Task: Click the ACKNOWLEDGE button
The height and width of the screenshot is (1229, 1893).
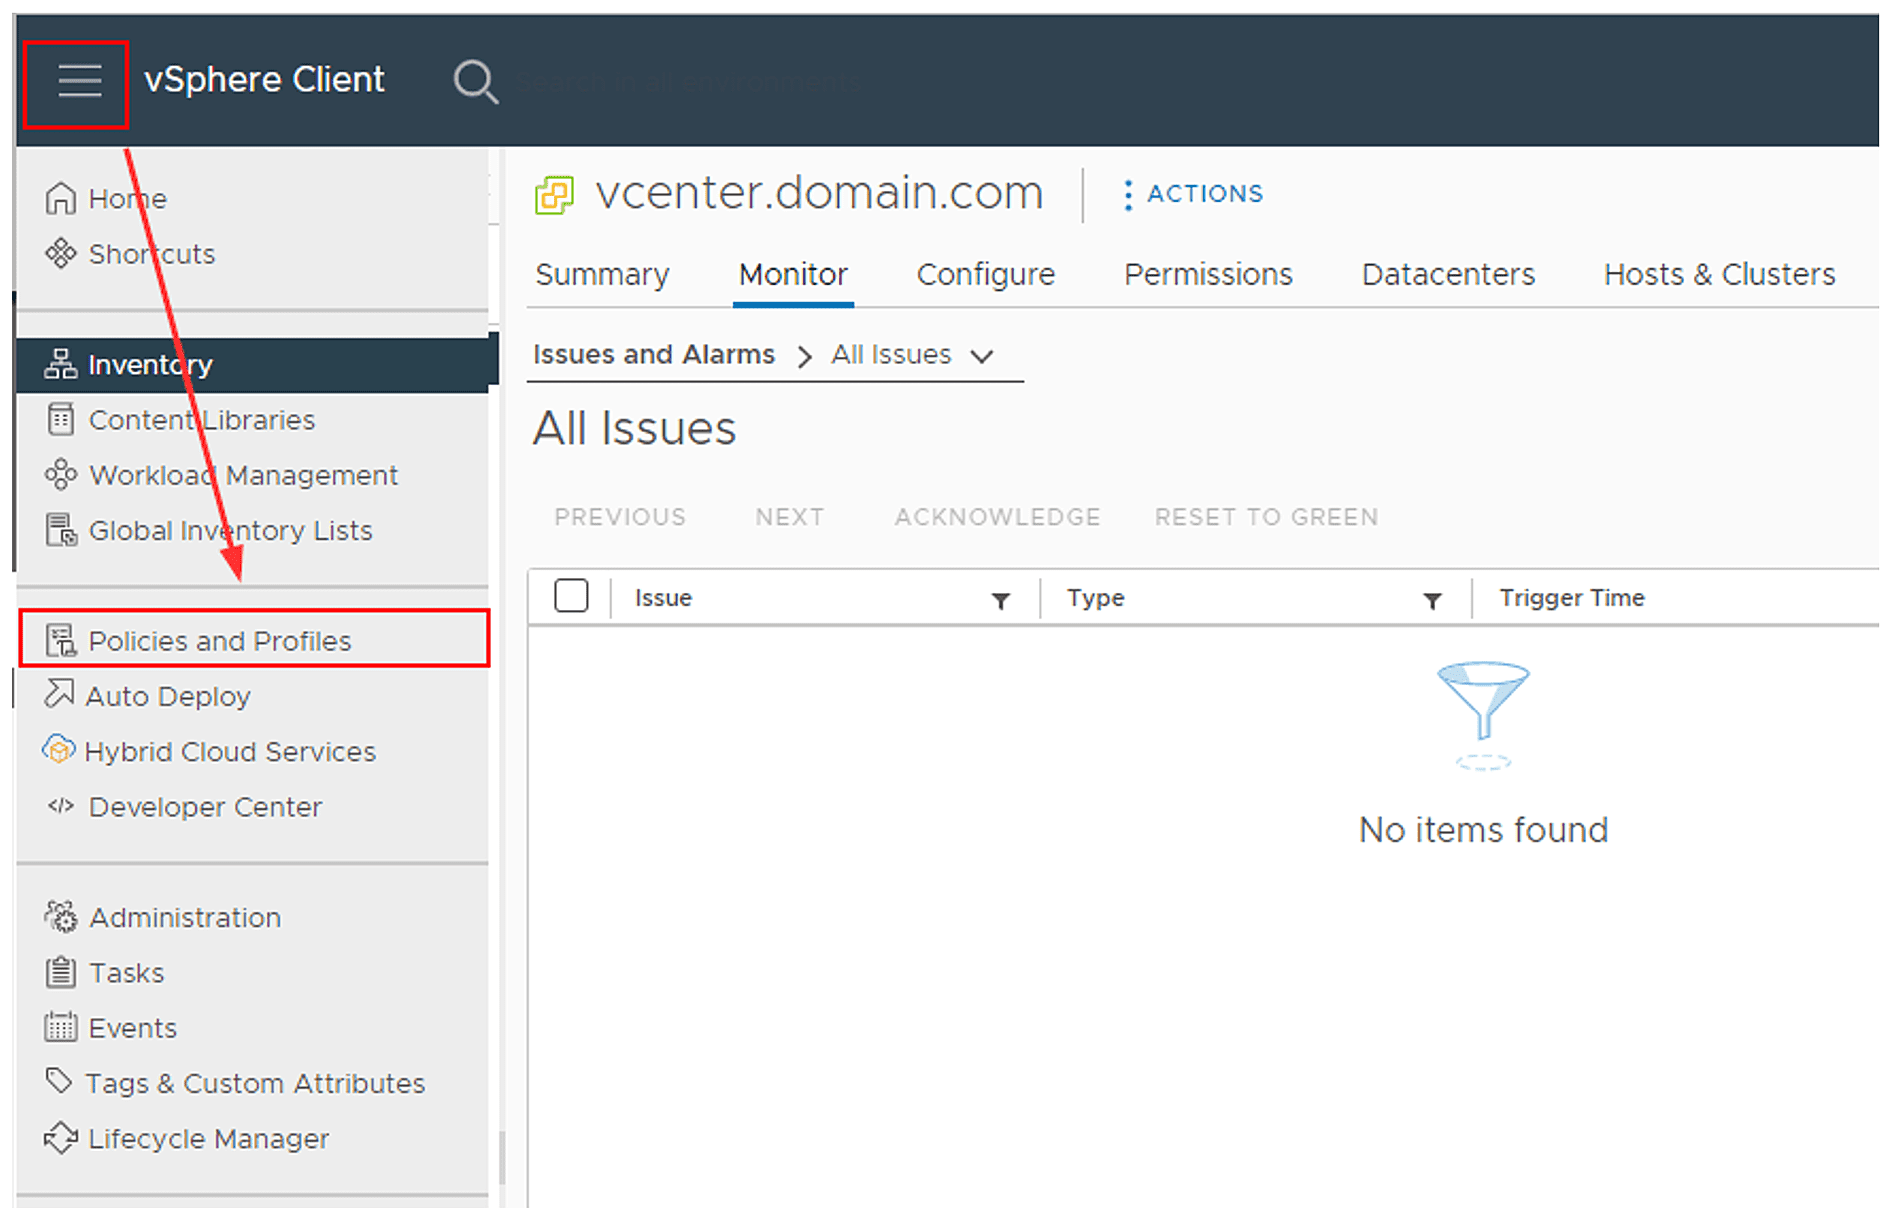Action: point(997,517)
